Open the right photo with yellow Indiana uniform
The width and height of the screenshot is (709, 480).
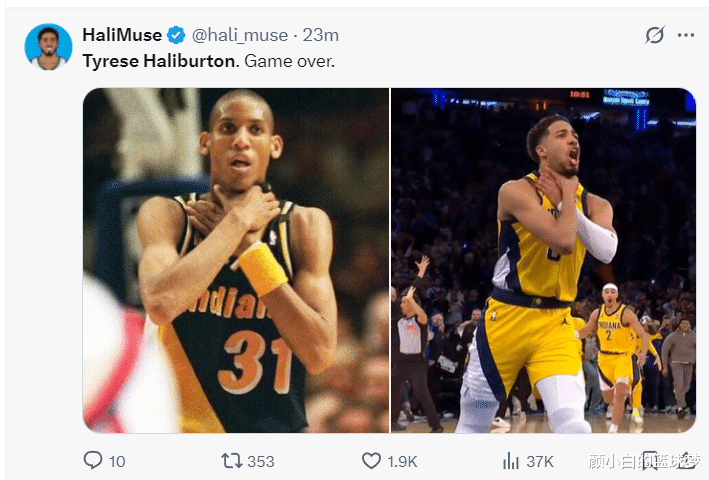coord(544,260)
